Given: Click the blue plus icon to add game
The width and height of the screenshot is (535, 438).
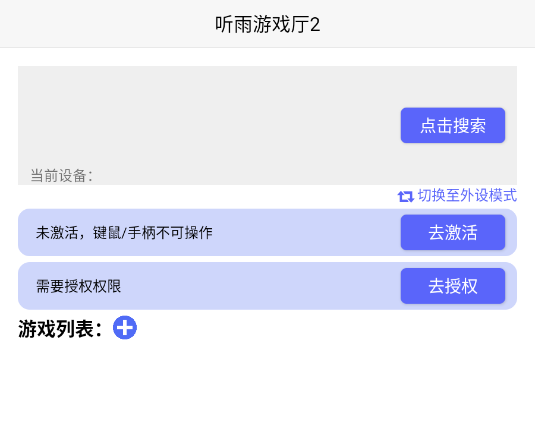Looking at the screenshot, I should point(125,327).
